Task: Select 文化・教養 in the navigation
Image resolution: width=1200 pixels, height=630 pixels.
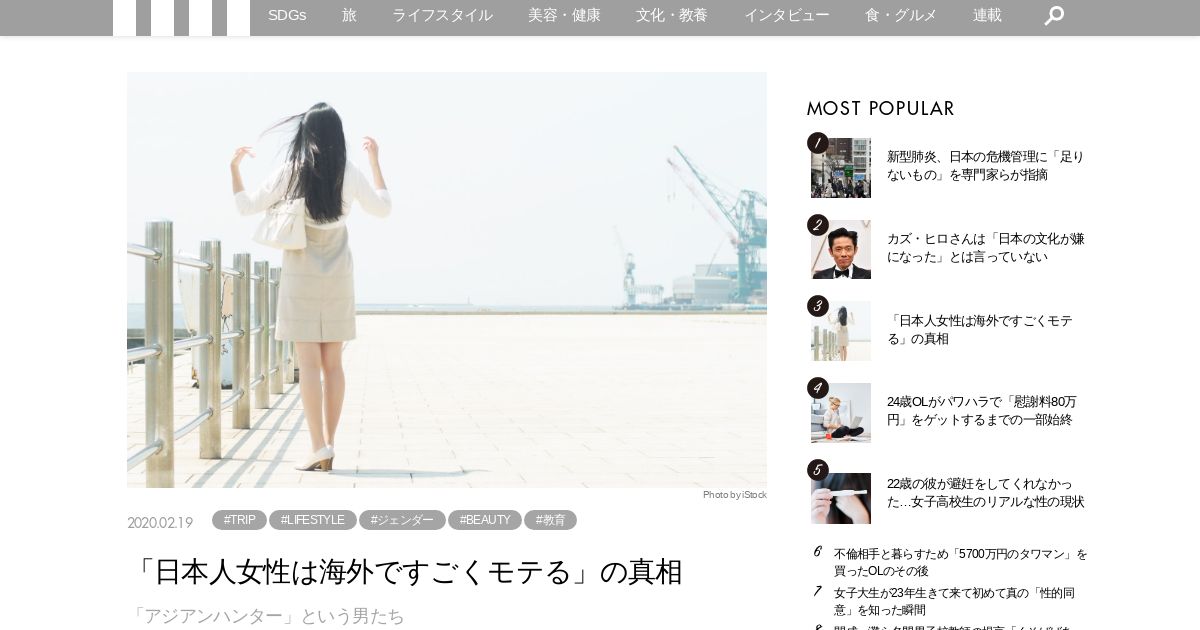Action: pos(672,15)
